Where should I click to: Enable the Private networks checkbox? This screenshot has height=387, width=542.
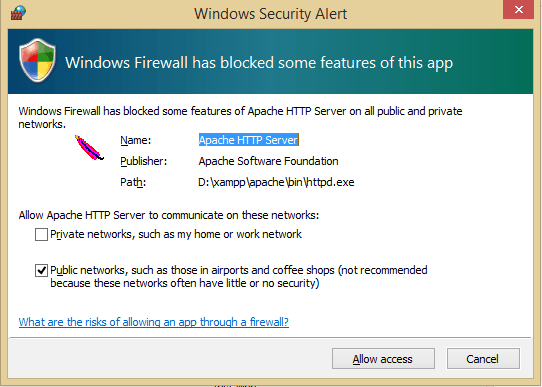(41, 234)
